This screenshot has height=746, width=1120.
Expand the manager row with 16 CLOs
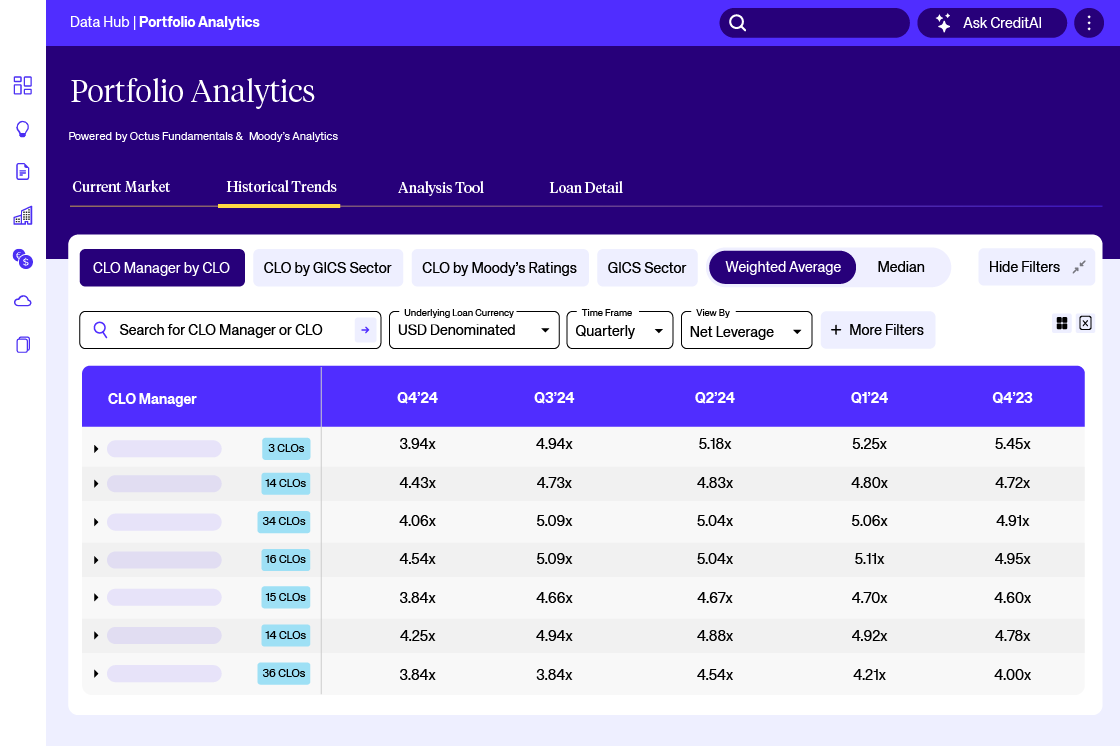pyautogui.click(x=96, y=560)
